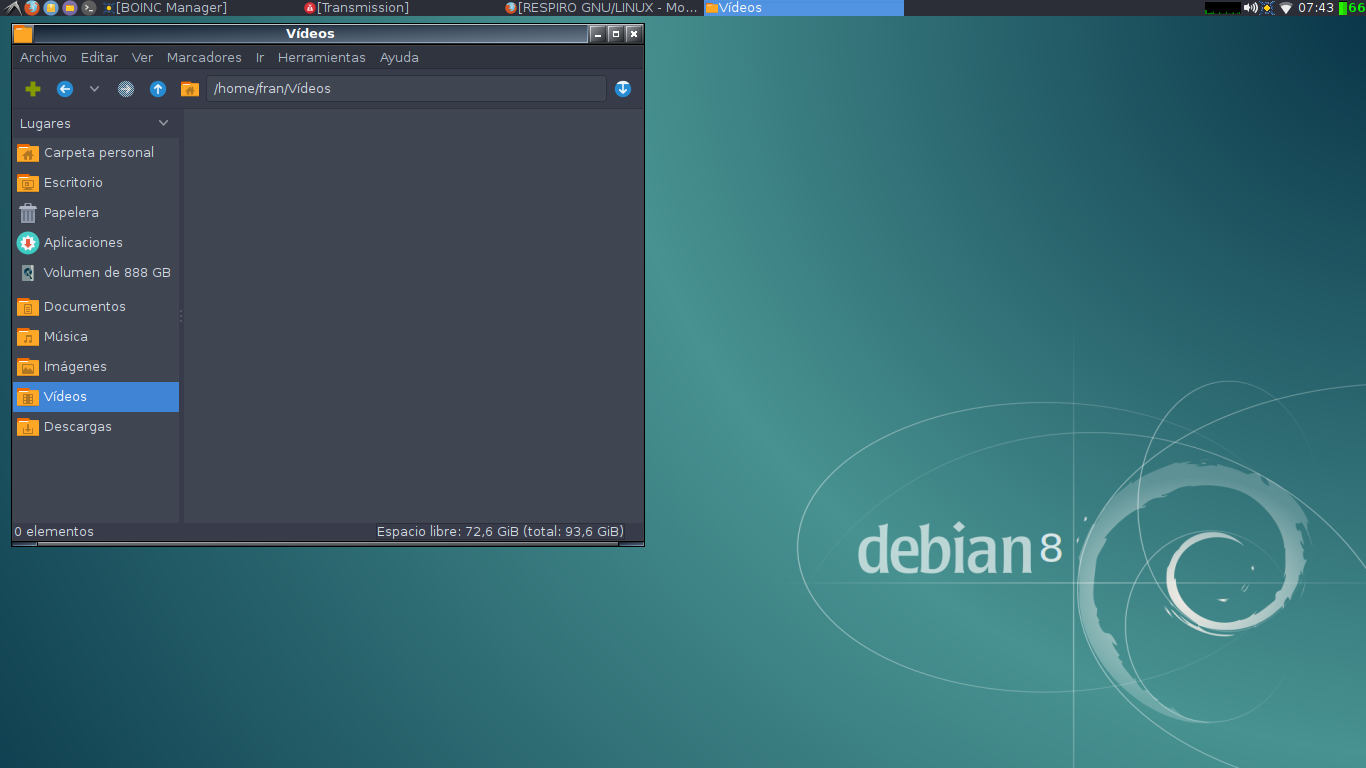This screenshot has width=1366, height=768.
Task: Go back using the blue back arrow
Action: coord(64,88)
